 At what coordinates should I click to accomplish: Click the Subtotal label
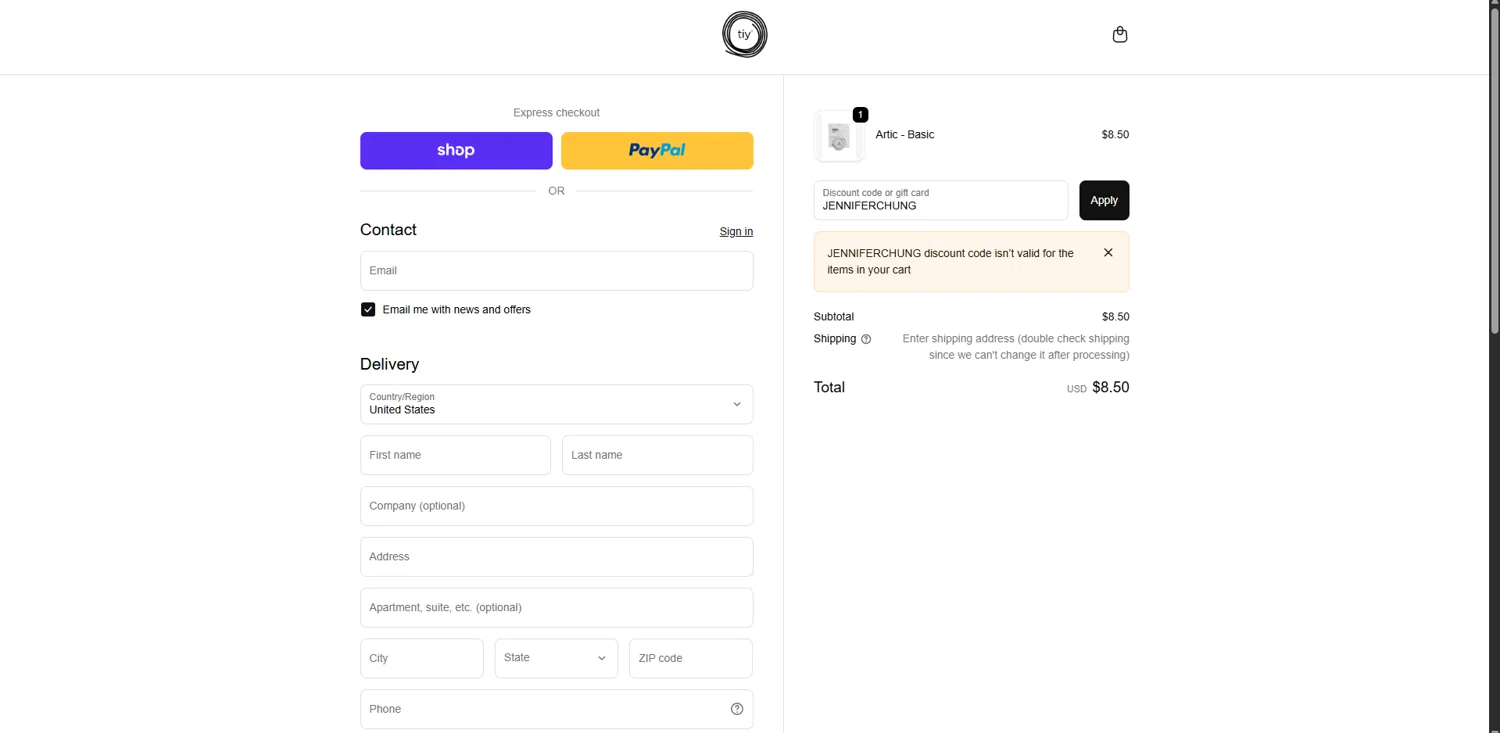pyautogui.click(x=833, y=317)
